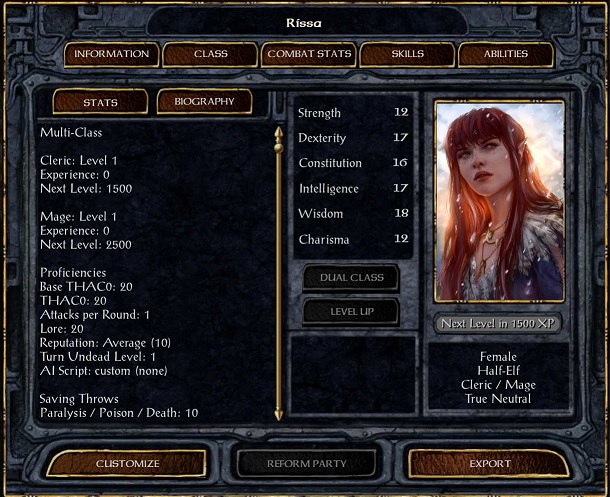Switch to the Class tab
610x497 pixels.
[x=210, y=54]
